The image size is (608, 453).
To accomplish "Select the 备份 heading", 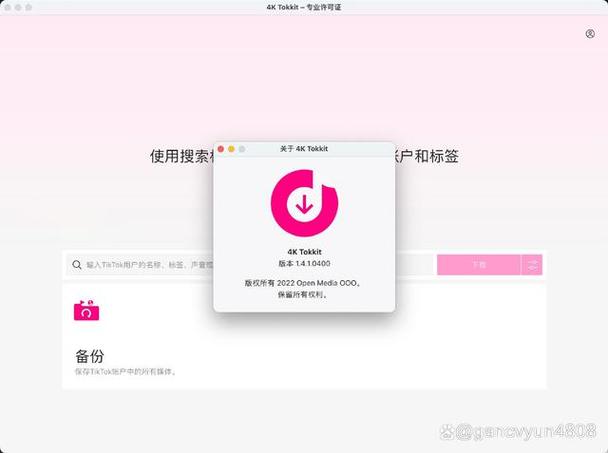I will coord(90,356).
